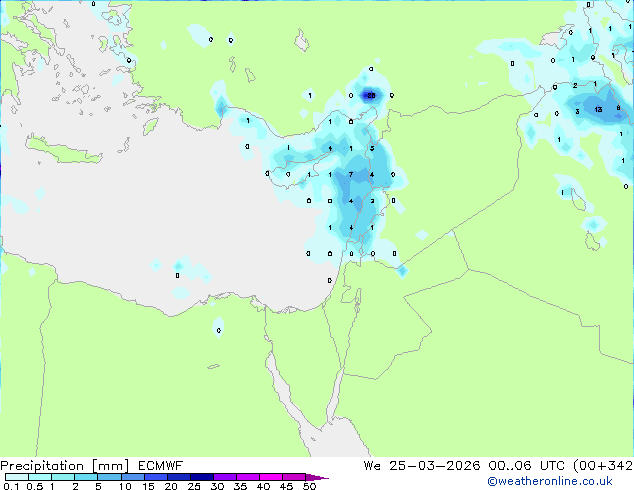
Task: Click legend label '0.1'
Action: coord(11,486)
